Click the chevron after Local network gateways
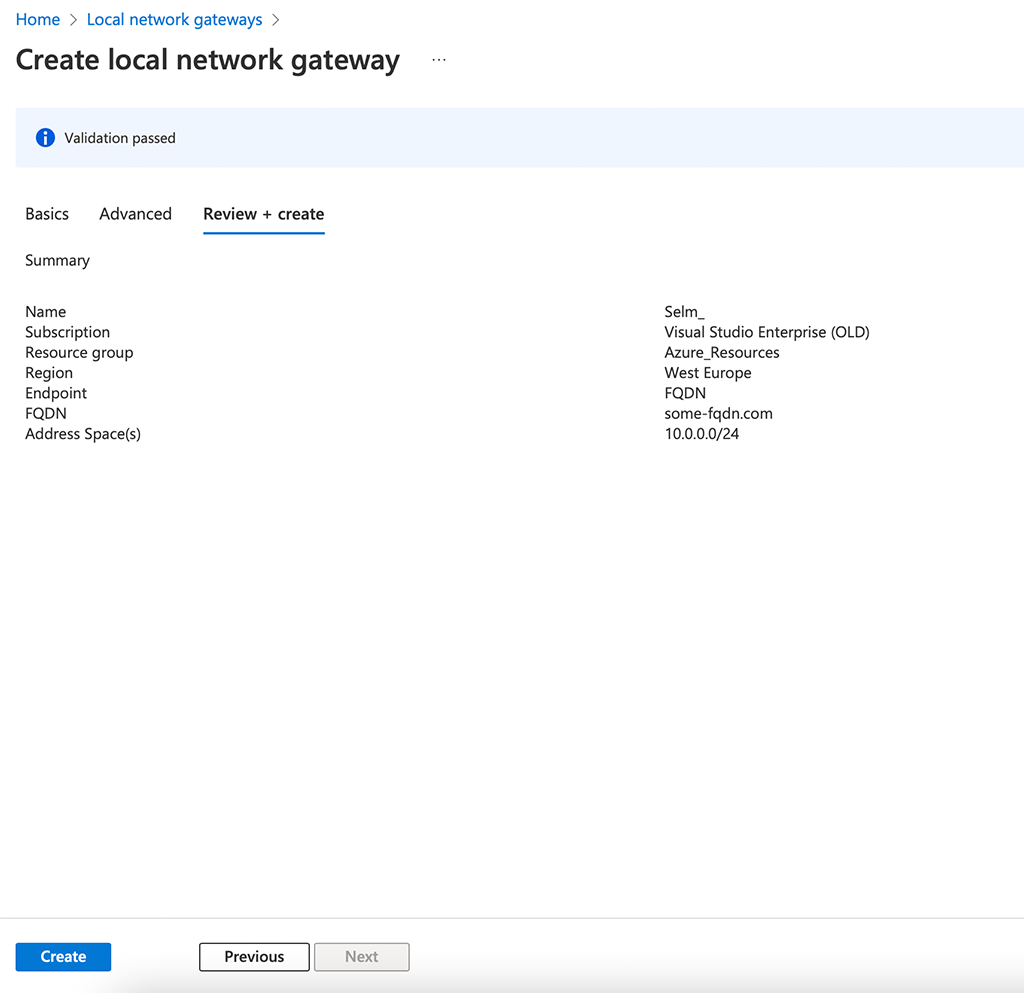Screen dimensions: 1024x993 click(275, 19)
